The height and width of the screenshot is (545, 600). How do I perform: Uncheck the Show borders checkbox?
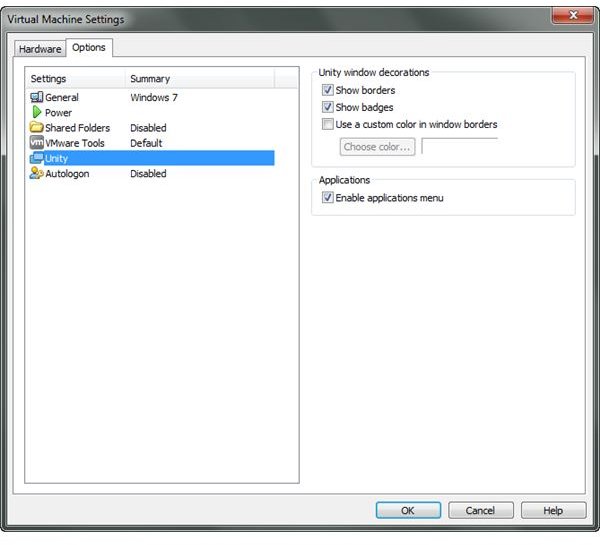[x=328, y=90]
